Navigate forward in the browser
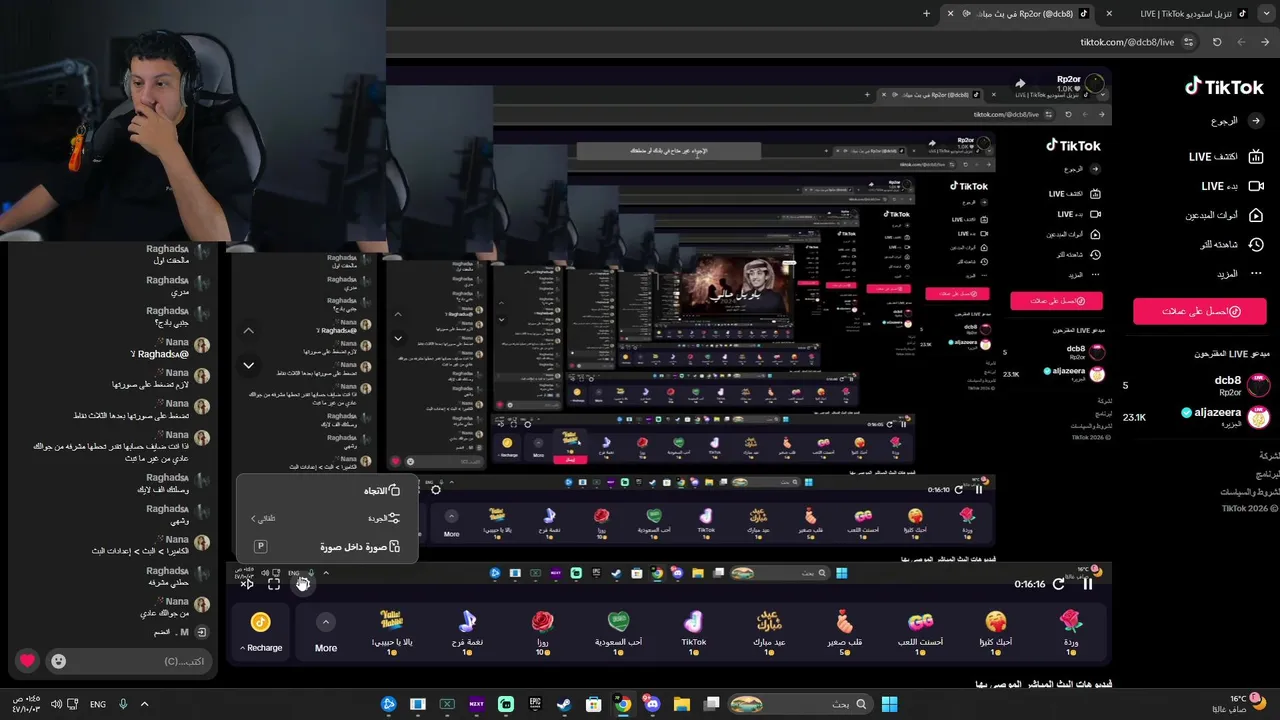 coord(1241,42)
